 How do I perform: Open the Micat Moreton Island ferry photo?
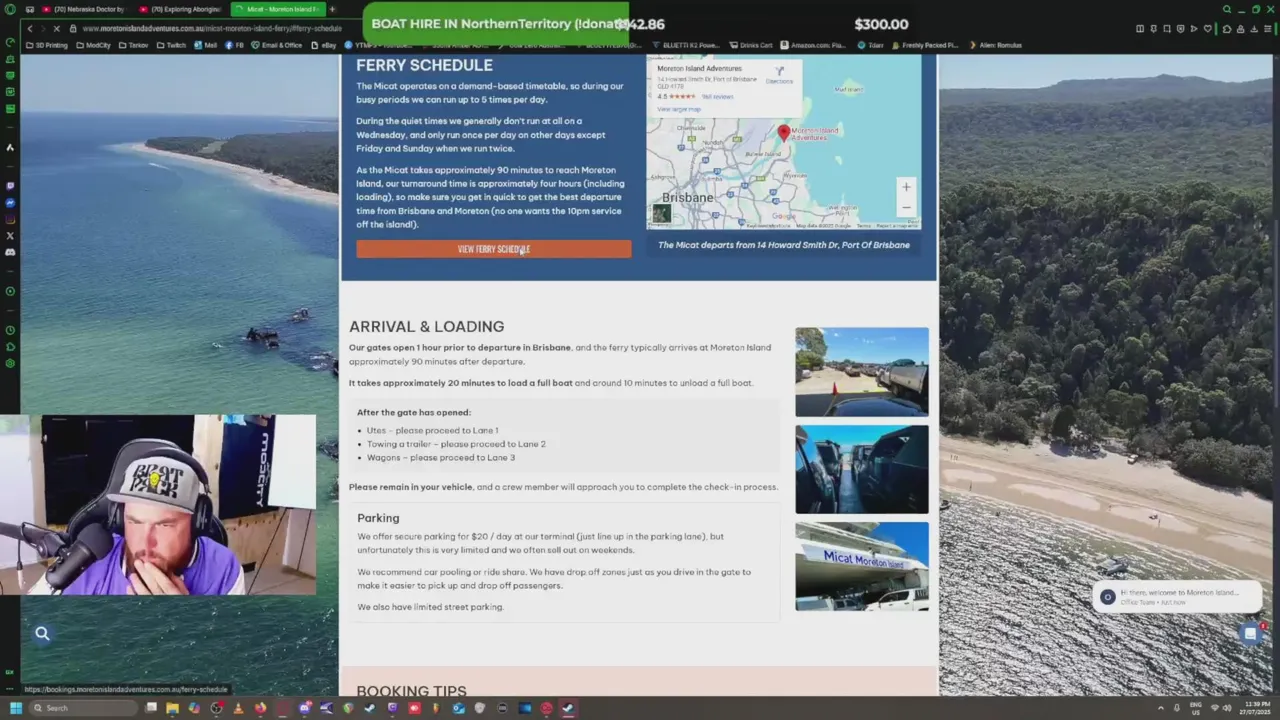(x=862, y=566)
